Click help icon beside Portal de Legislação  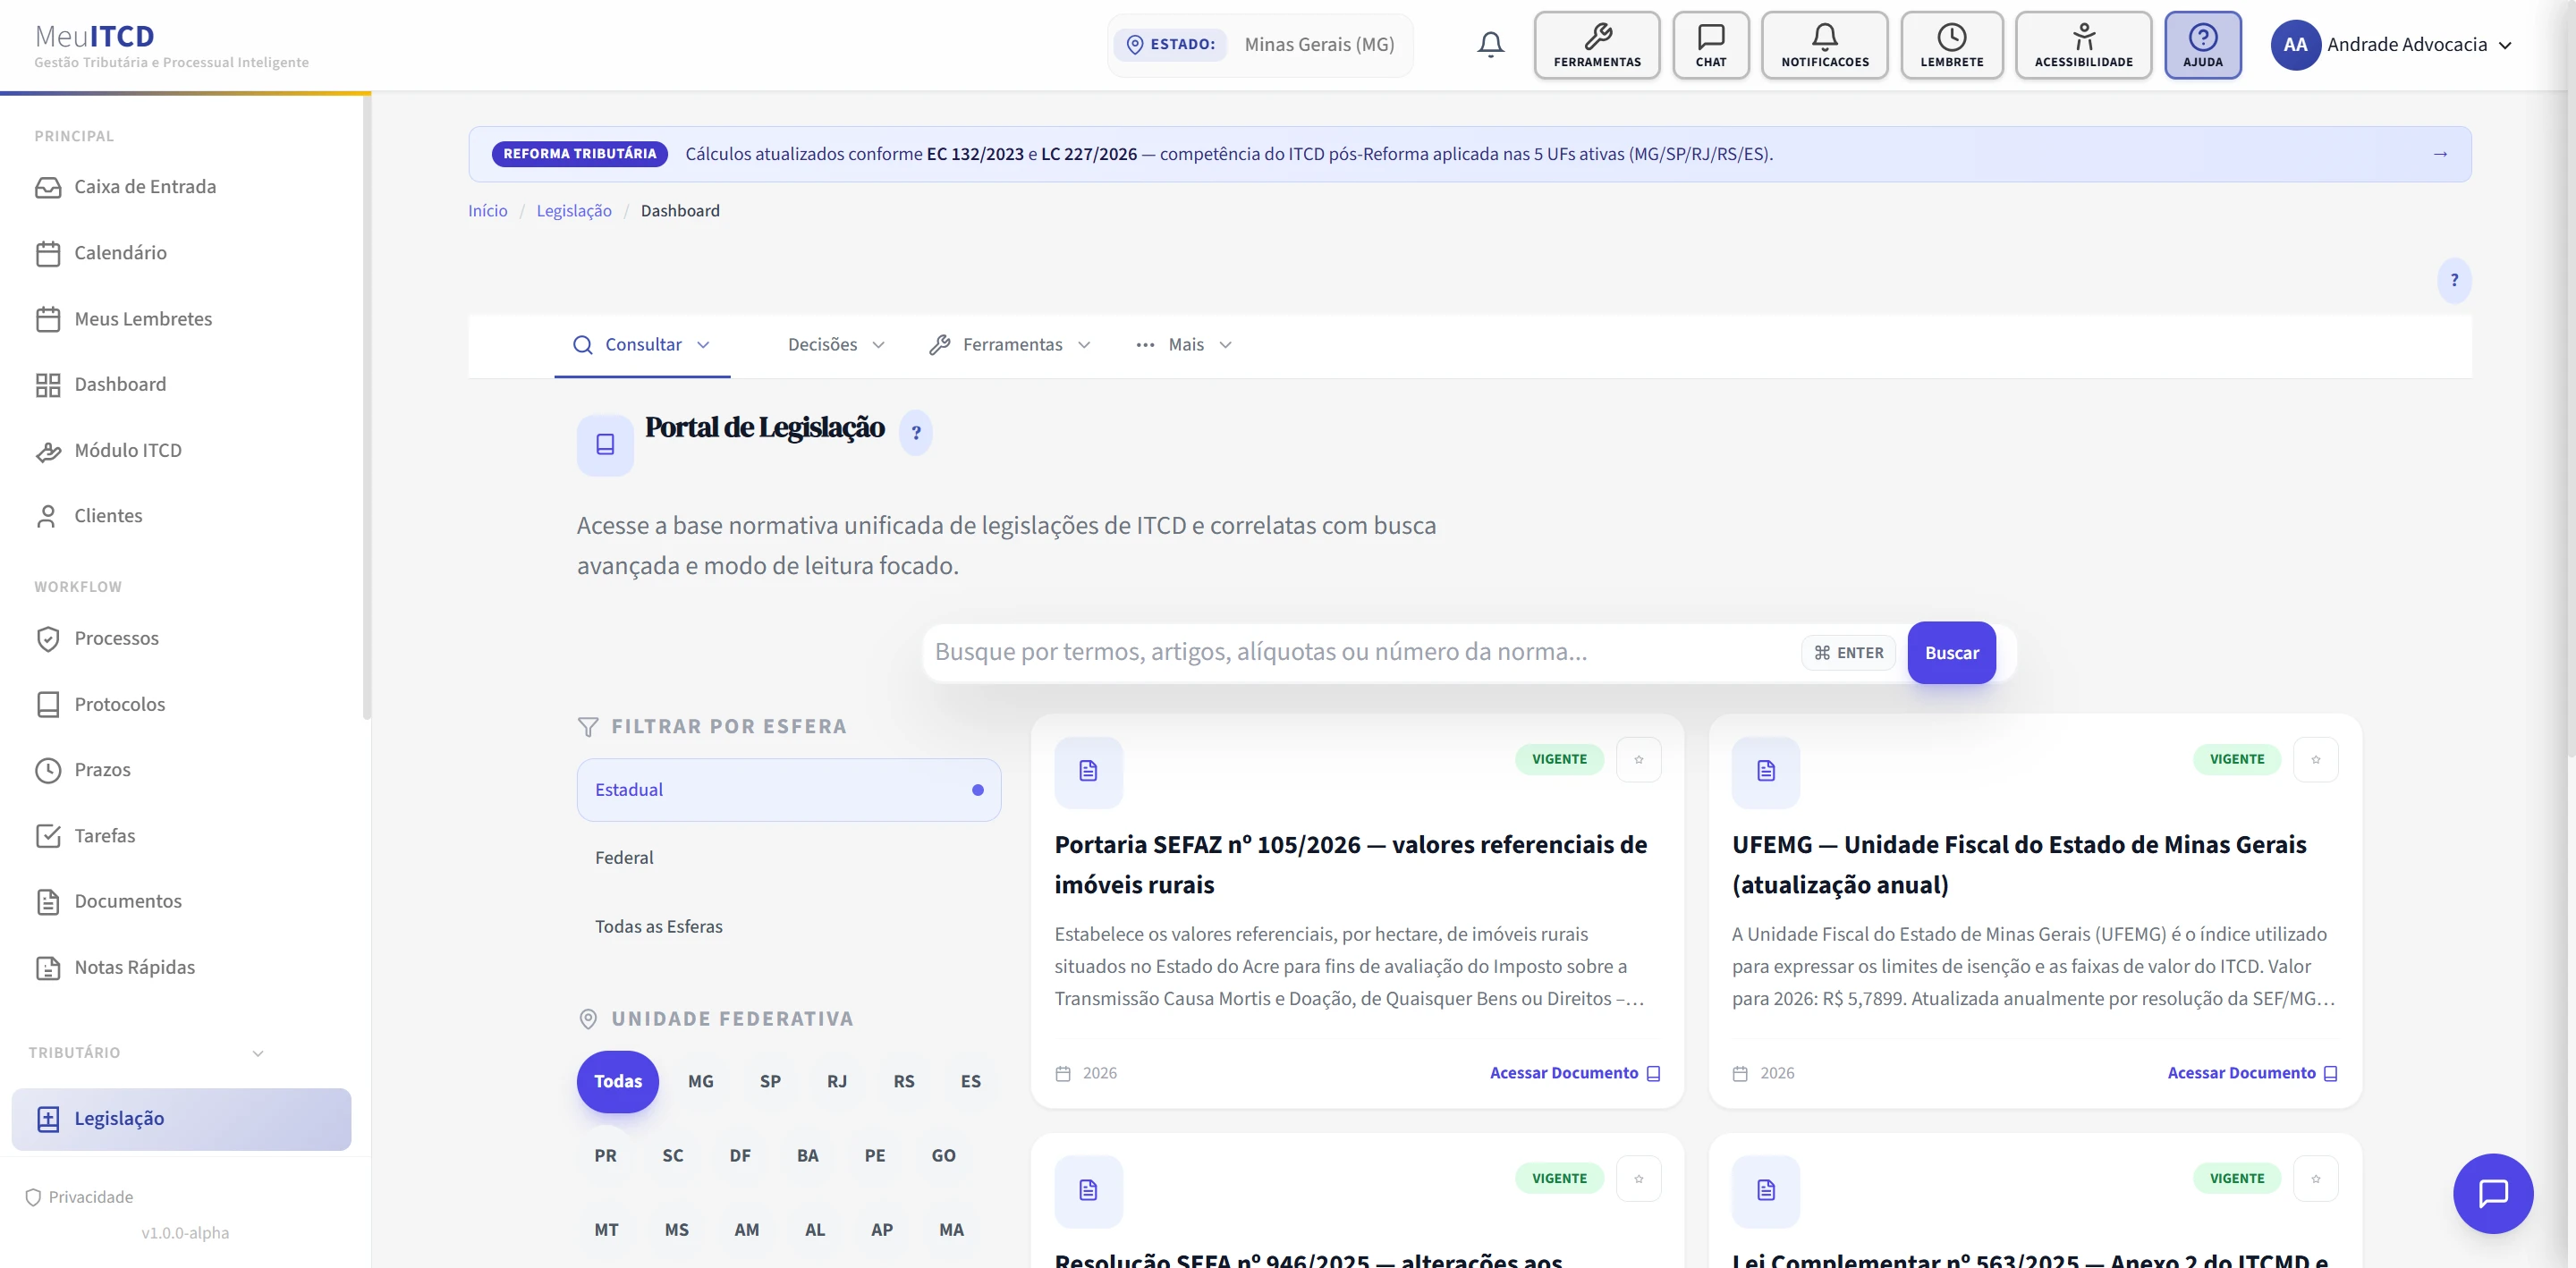coord(915,433)
